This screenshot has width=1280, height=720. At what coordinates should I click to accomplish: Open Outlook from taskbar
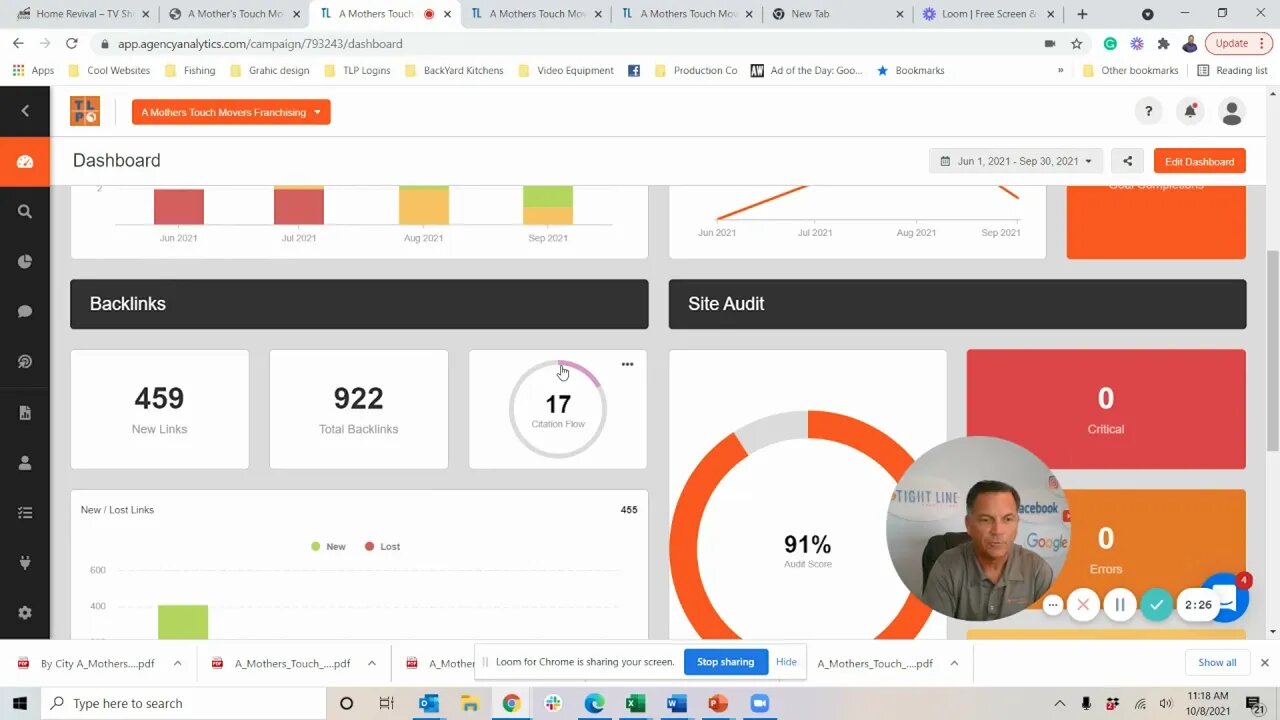tap(429, 703)
